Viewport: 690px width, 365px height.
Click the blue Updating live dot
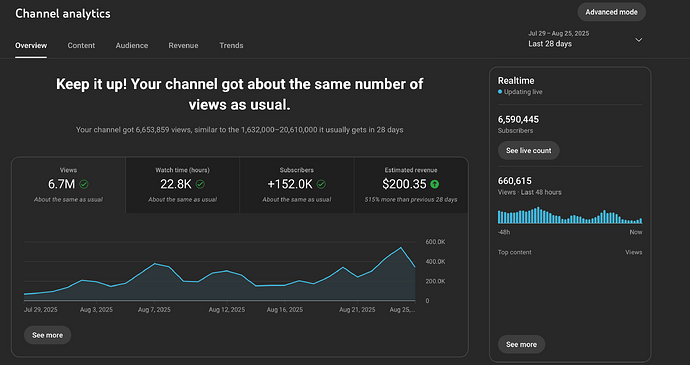500,92
